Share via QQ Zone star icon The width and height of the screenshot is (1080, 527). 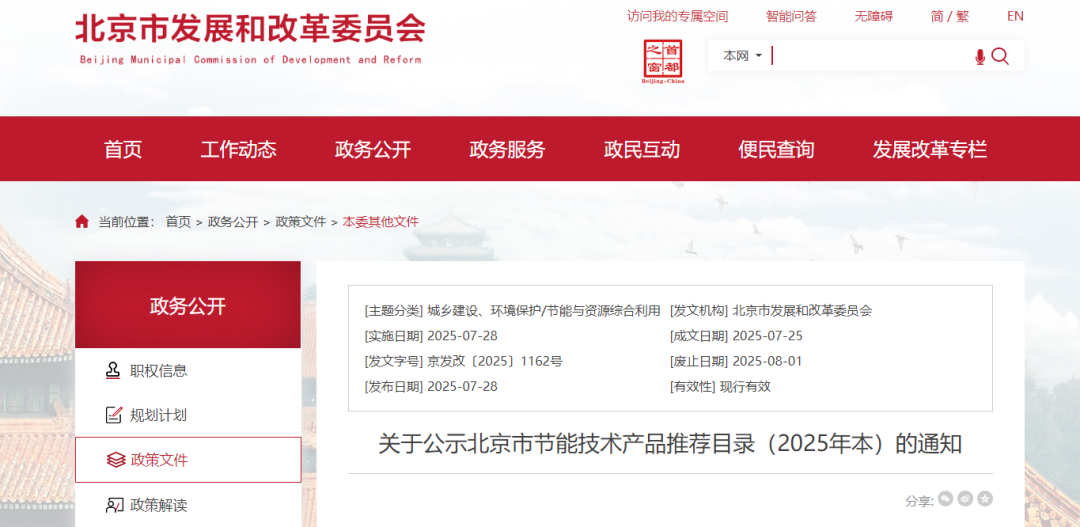tap(985, 498)
